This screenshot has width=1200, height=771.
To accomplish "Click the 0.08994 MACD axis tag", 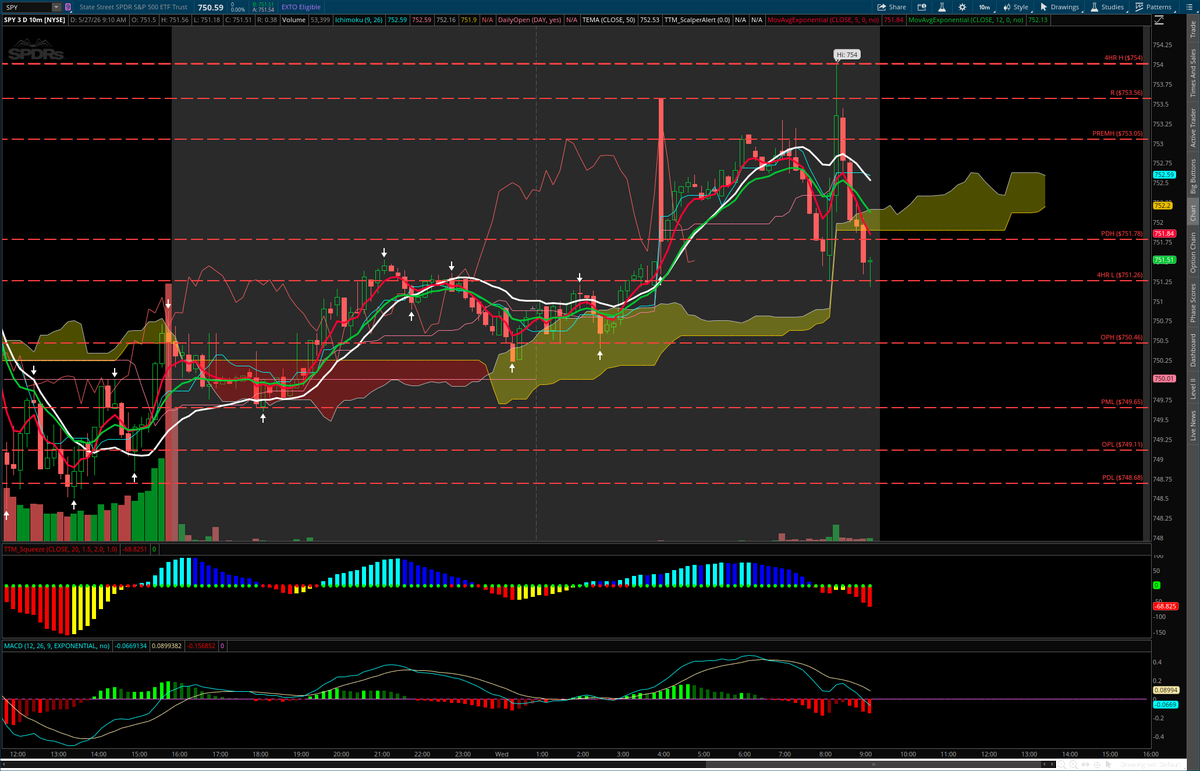I will [1164, 690].
